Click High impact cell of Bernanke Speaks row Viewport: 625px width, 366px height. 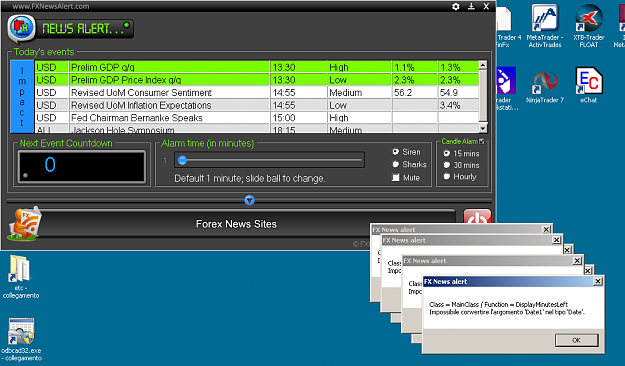pos(359,118)
